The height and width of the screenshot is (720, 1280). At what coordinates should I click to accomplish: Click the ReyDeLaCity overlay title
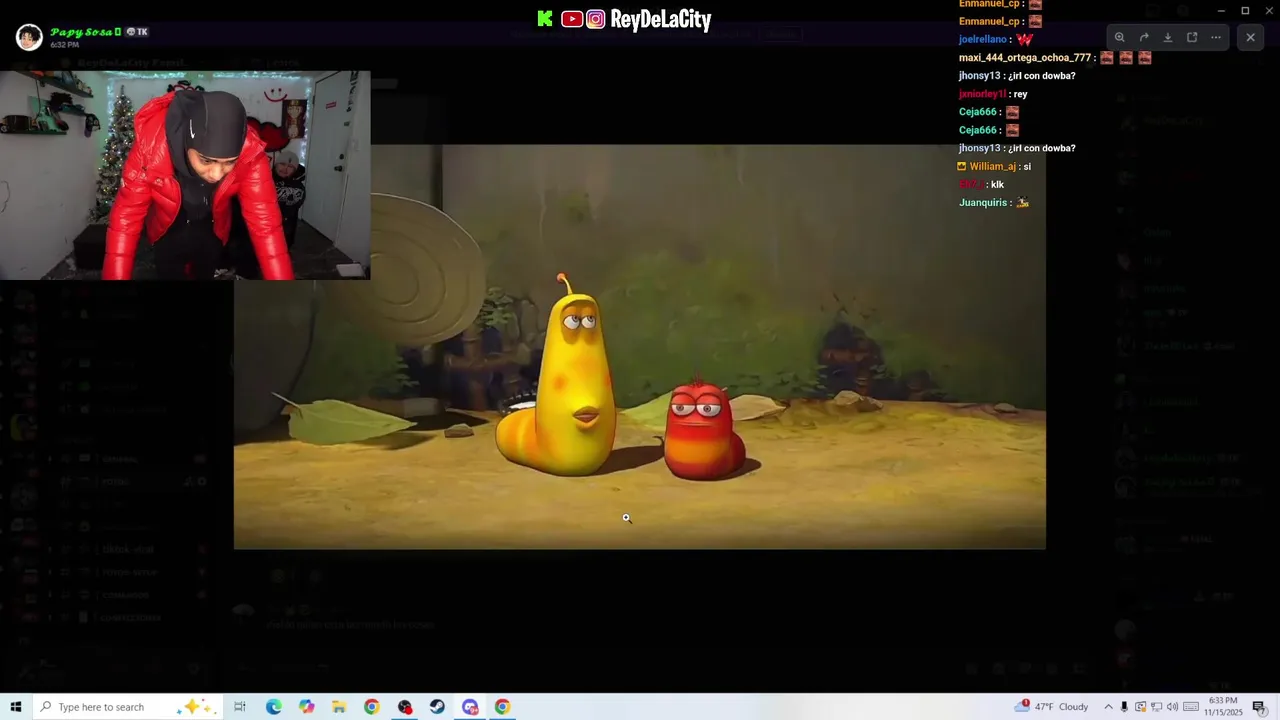click(x=661, y=19)
